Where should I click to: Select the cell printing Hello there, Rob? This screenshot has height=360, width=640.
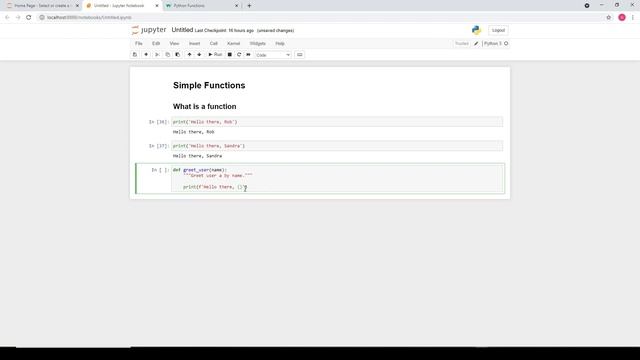coord(337,122)
